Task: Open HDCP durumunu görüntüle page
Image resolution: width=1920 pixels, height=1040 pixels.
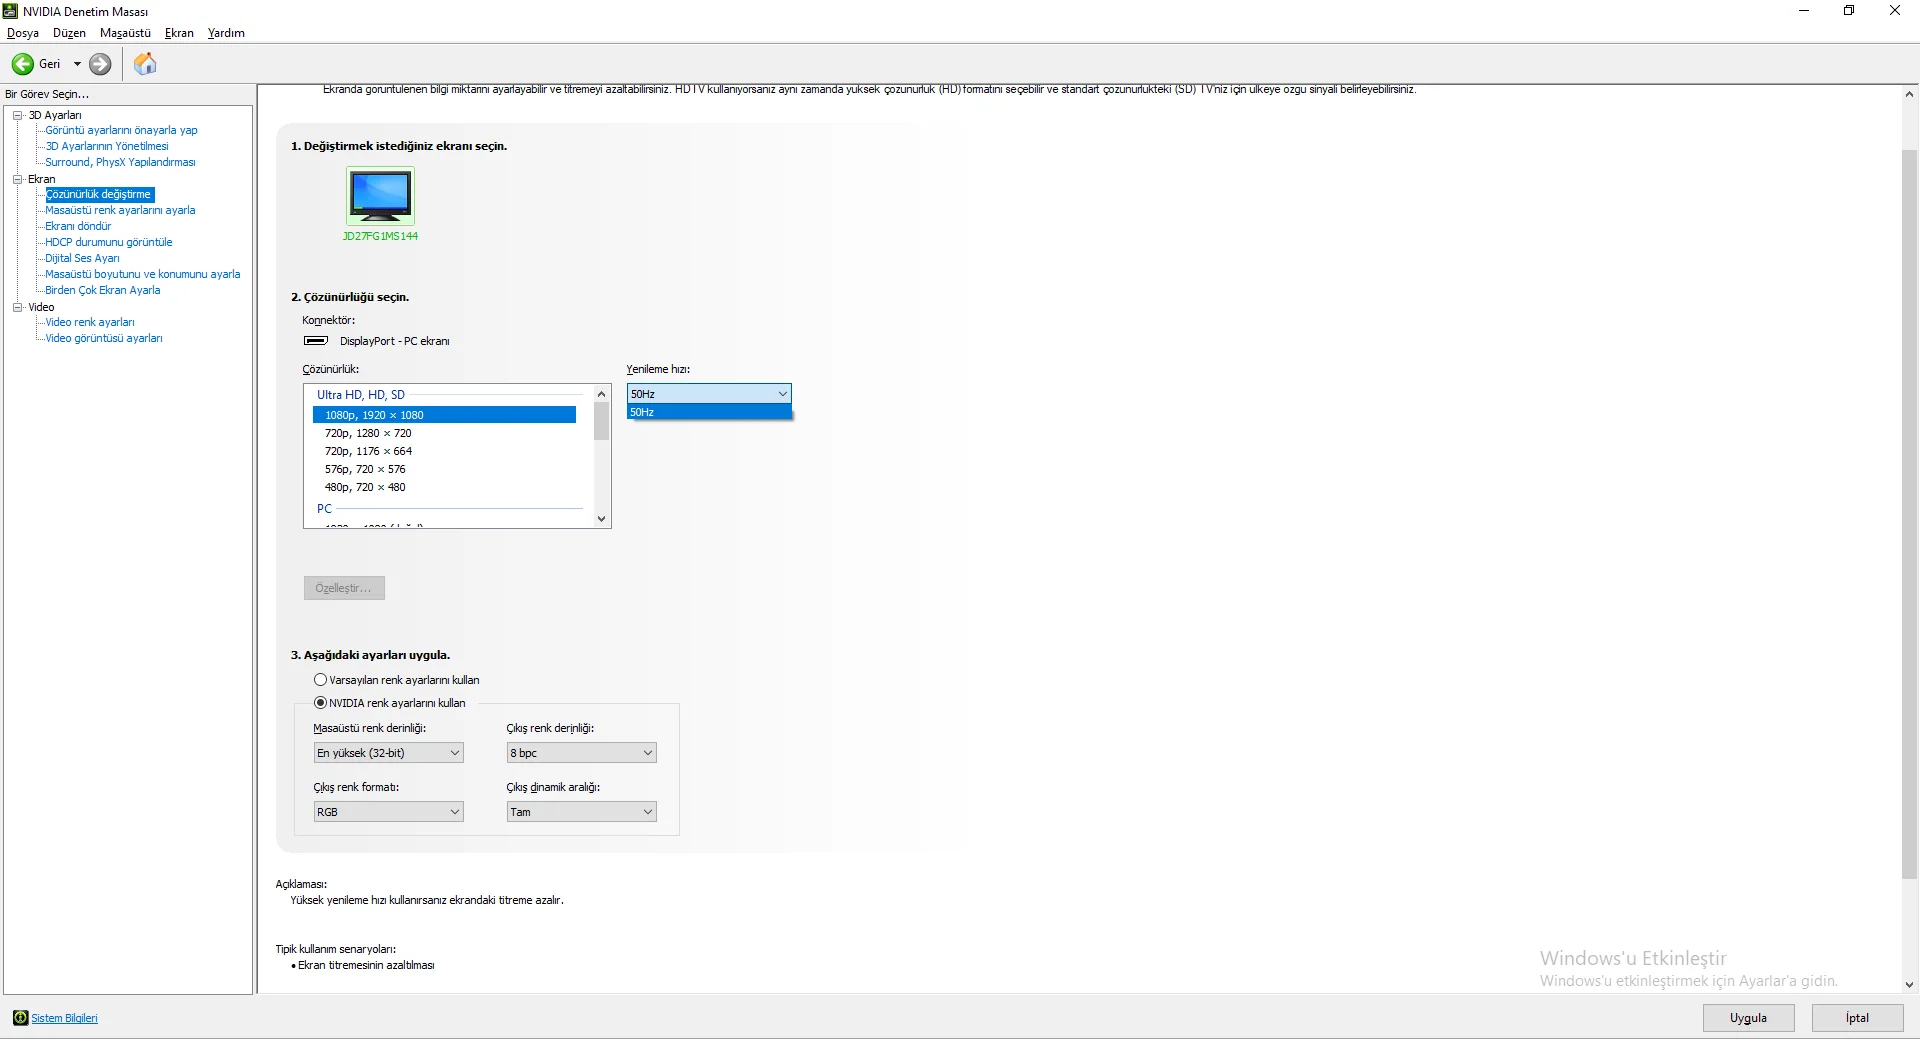Action: (109, 242)
